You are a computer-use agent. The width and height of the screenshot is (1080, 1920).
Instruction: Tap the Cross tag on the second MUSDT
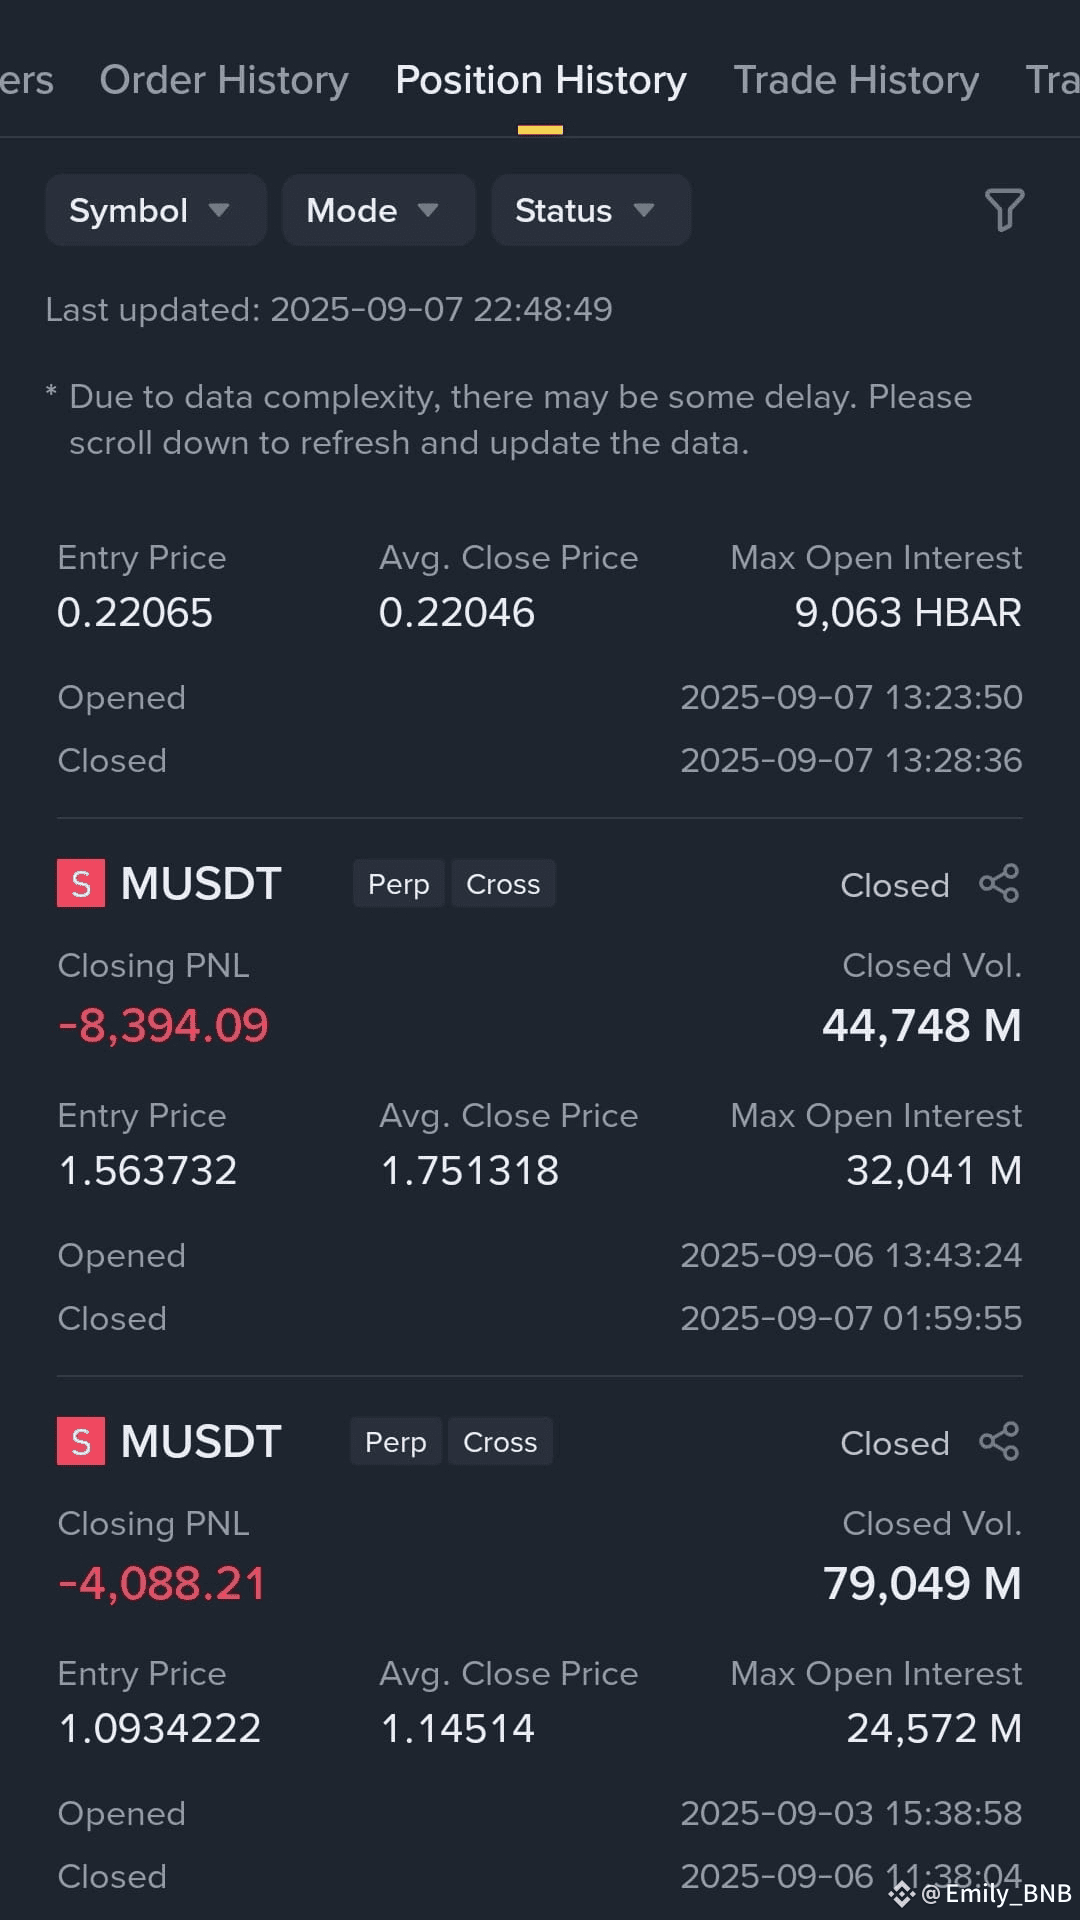500,1442
